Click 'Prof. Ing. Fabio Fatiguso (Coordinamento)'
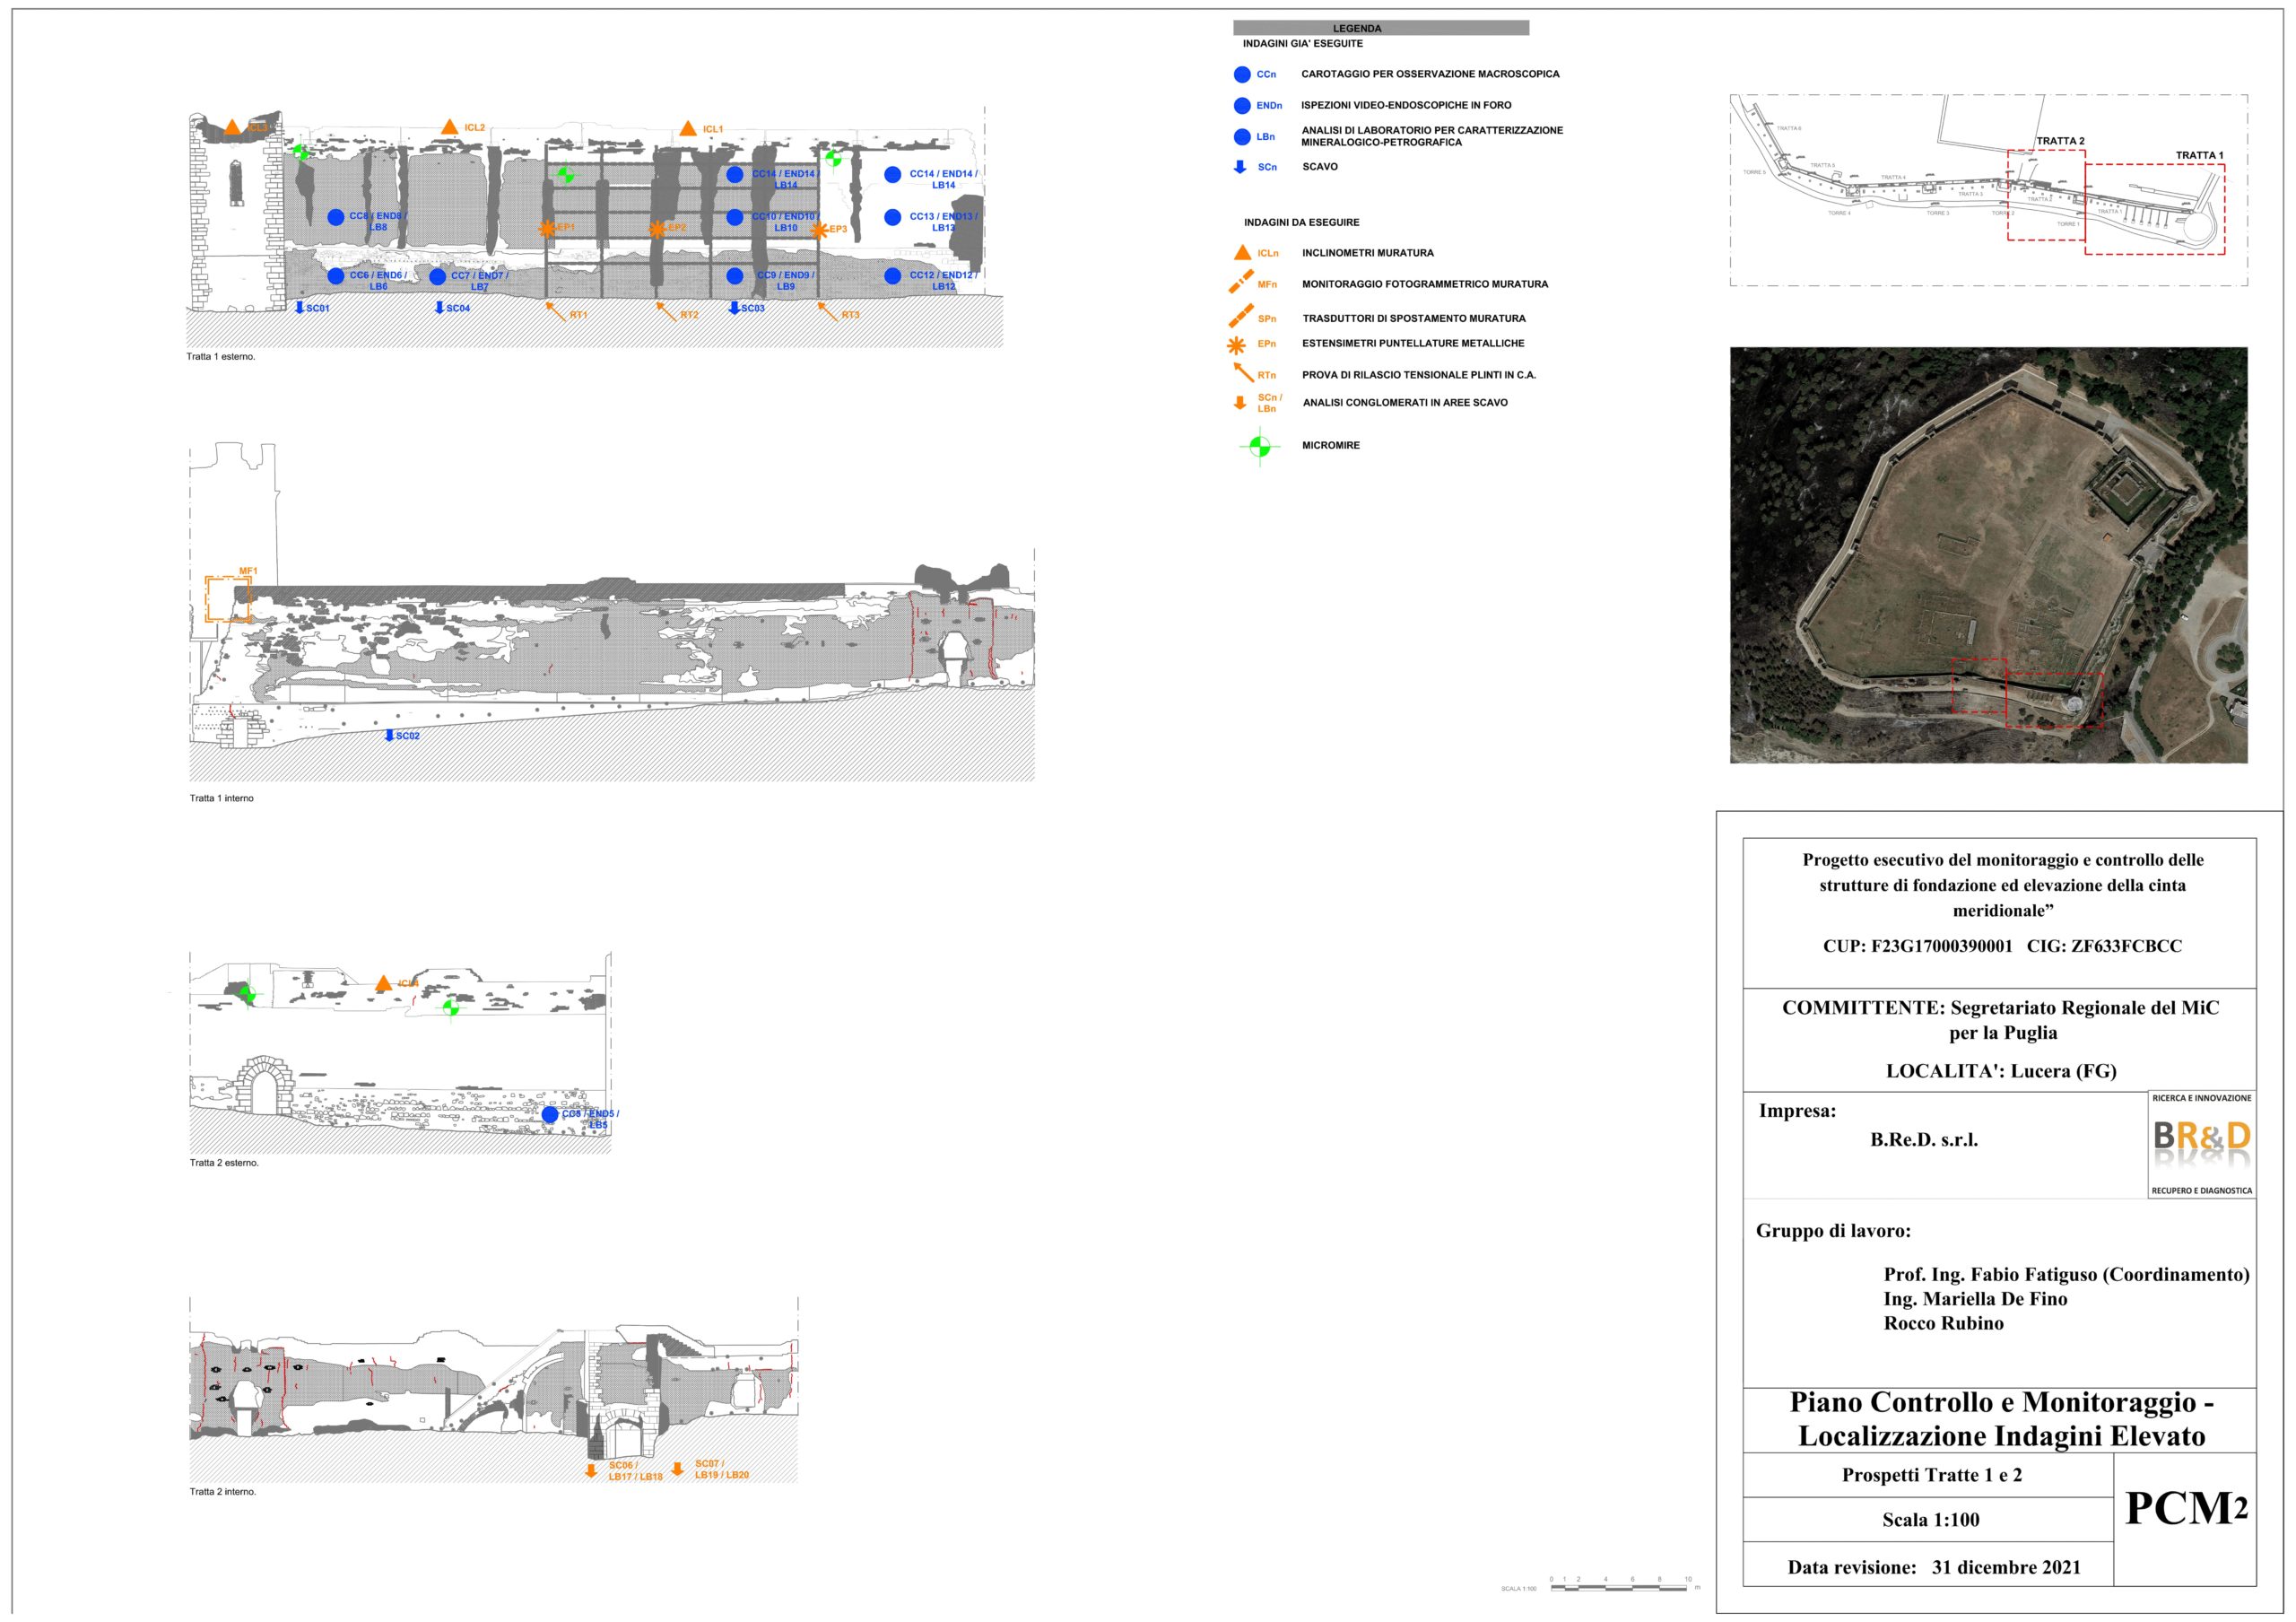This screenshot has height=1622, width=2296. pos(2067,1274)
